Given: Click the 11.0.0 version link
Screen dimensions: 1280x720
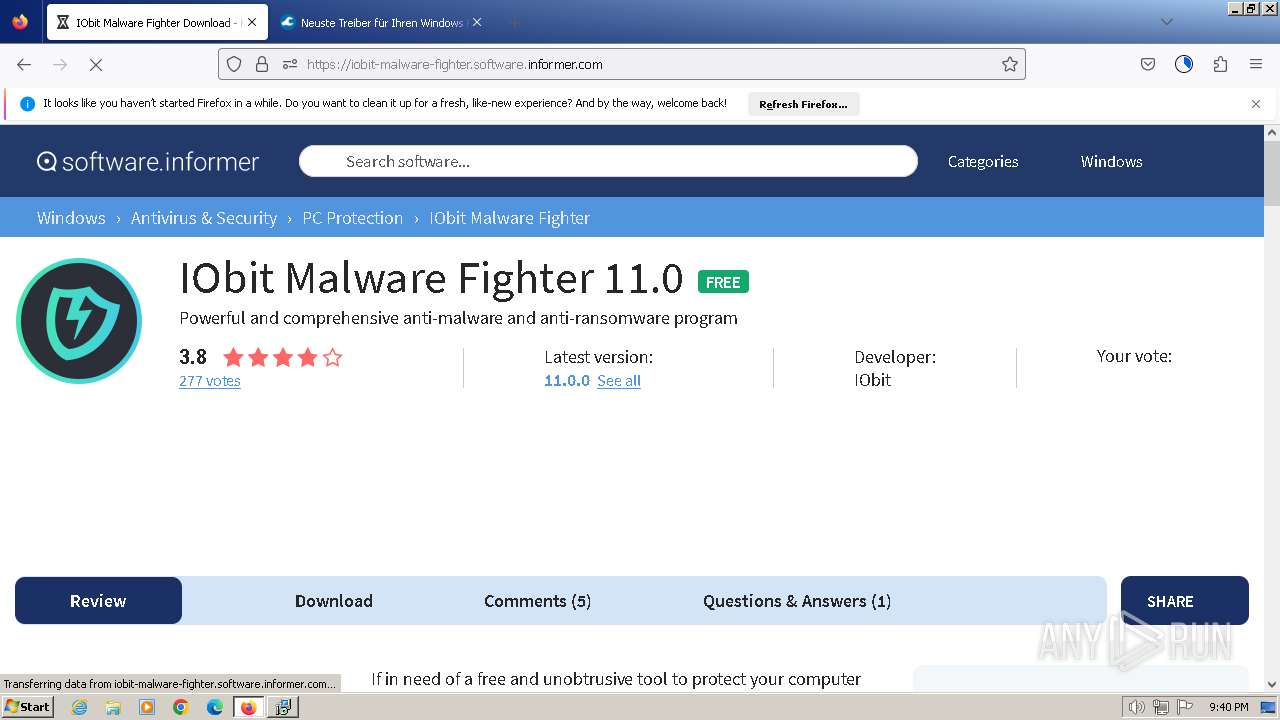Looking at the screenshot, I should click(567, 381).
